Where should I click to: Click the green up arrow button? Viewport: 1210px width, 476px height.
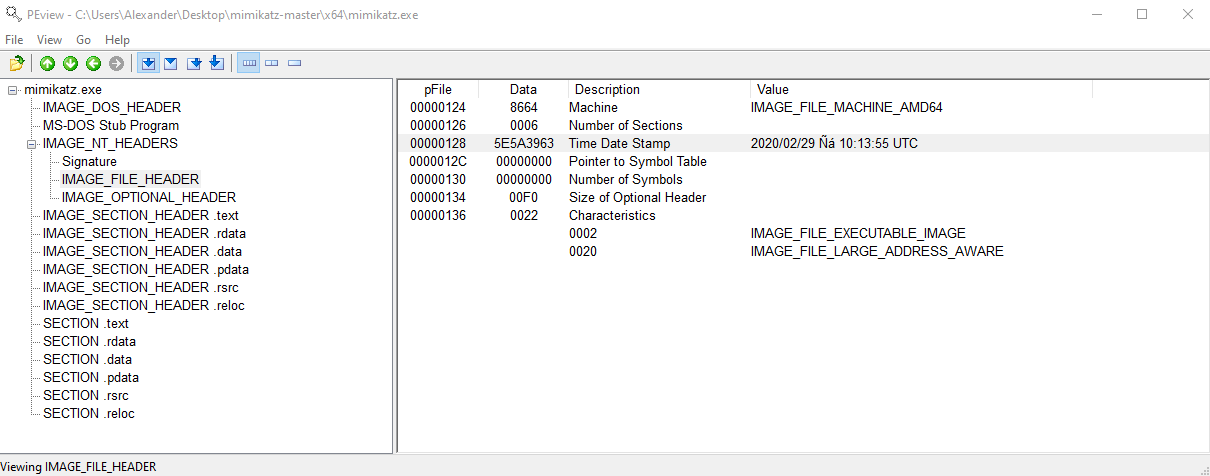[x=47, y=64]
